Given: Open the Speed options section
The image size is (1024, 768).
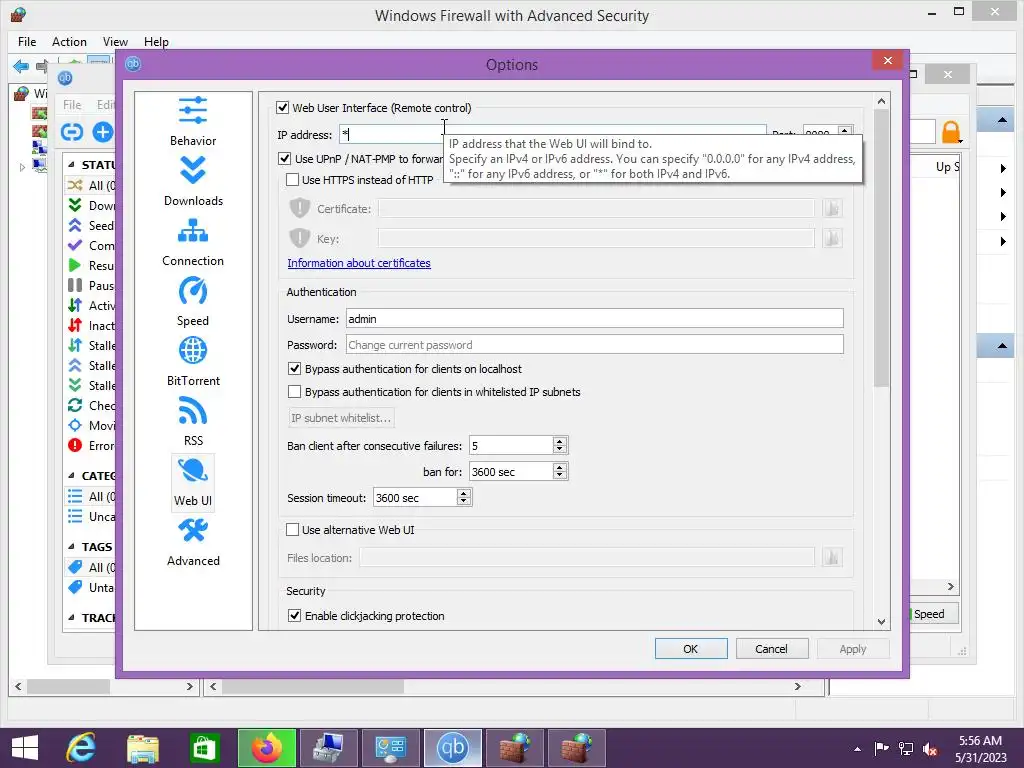Looking at the screenshot, I should tap(193, 302).
